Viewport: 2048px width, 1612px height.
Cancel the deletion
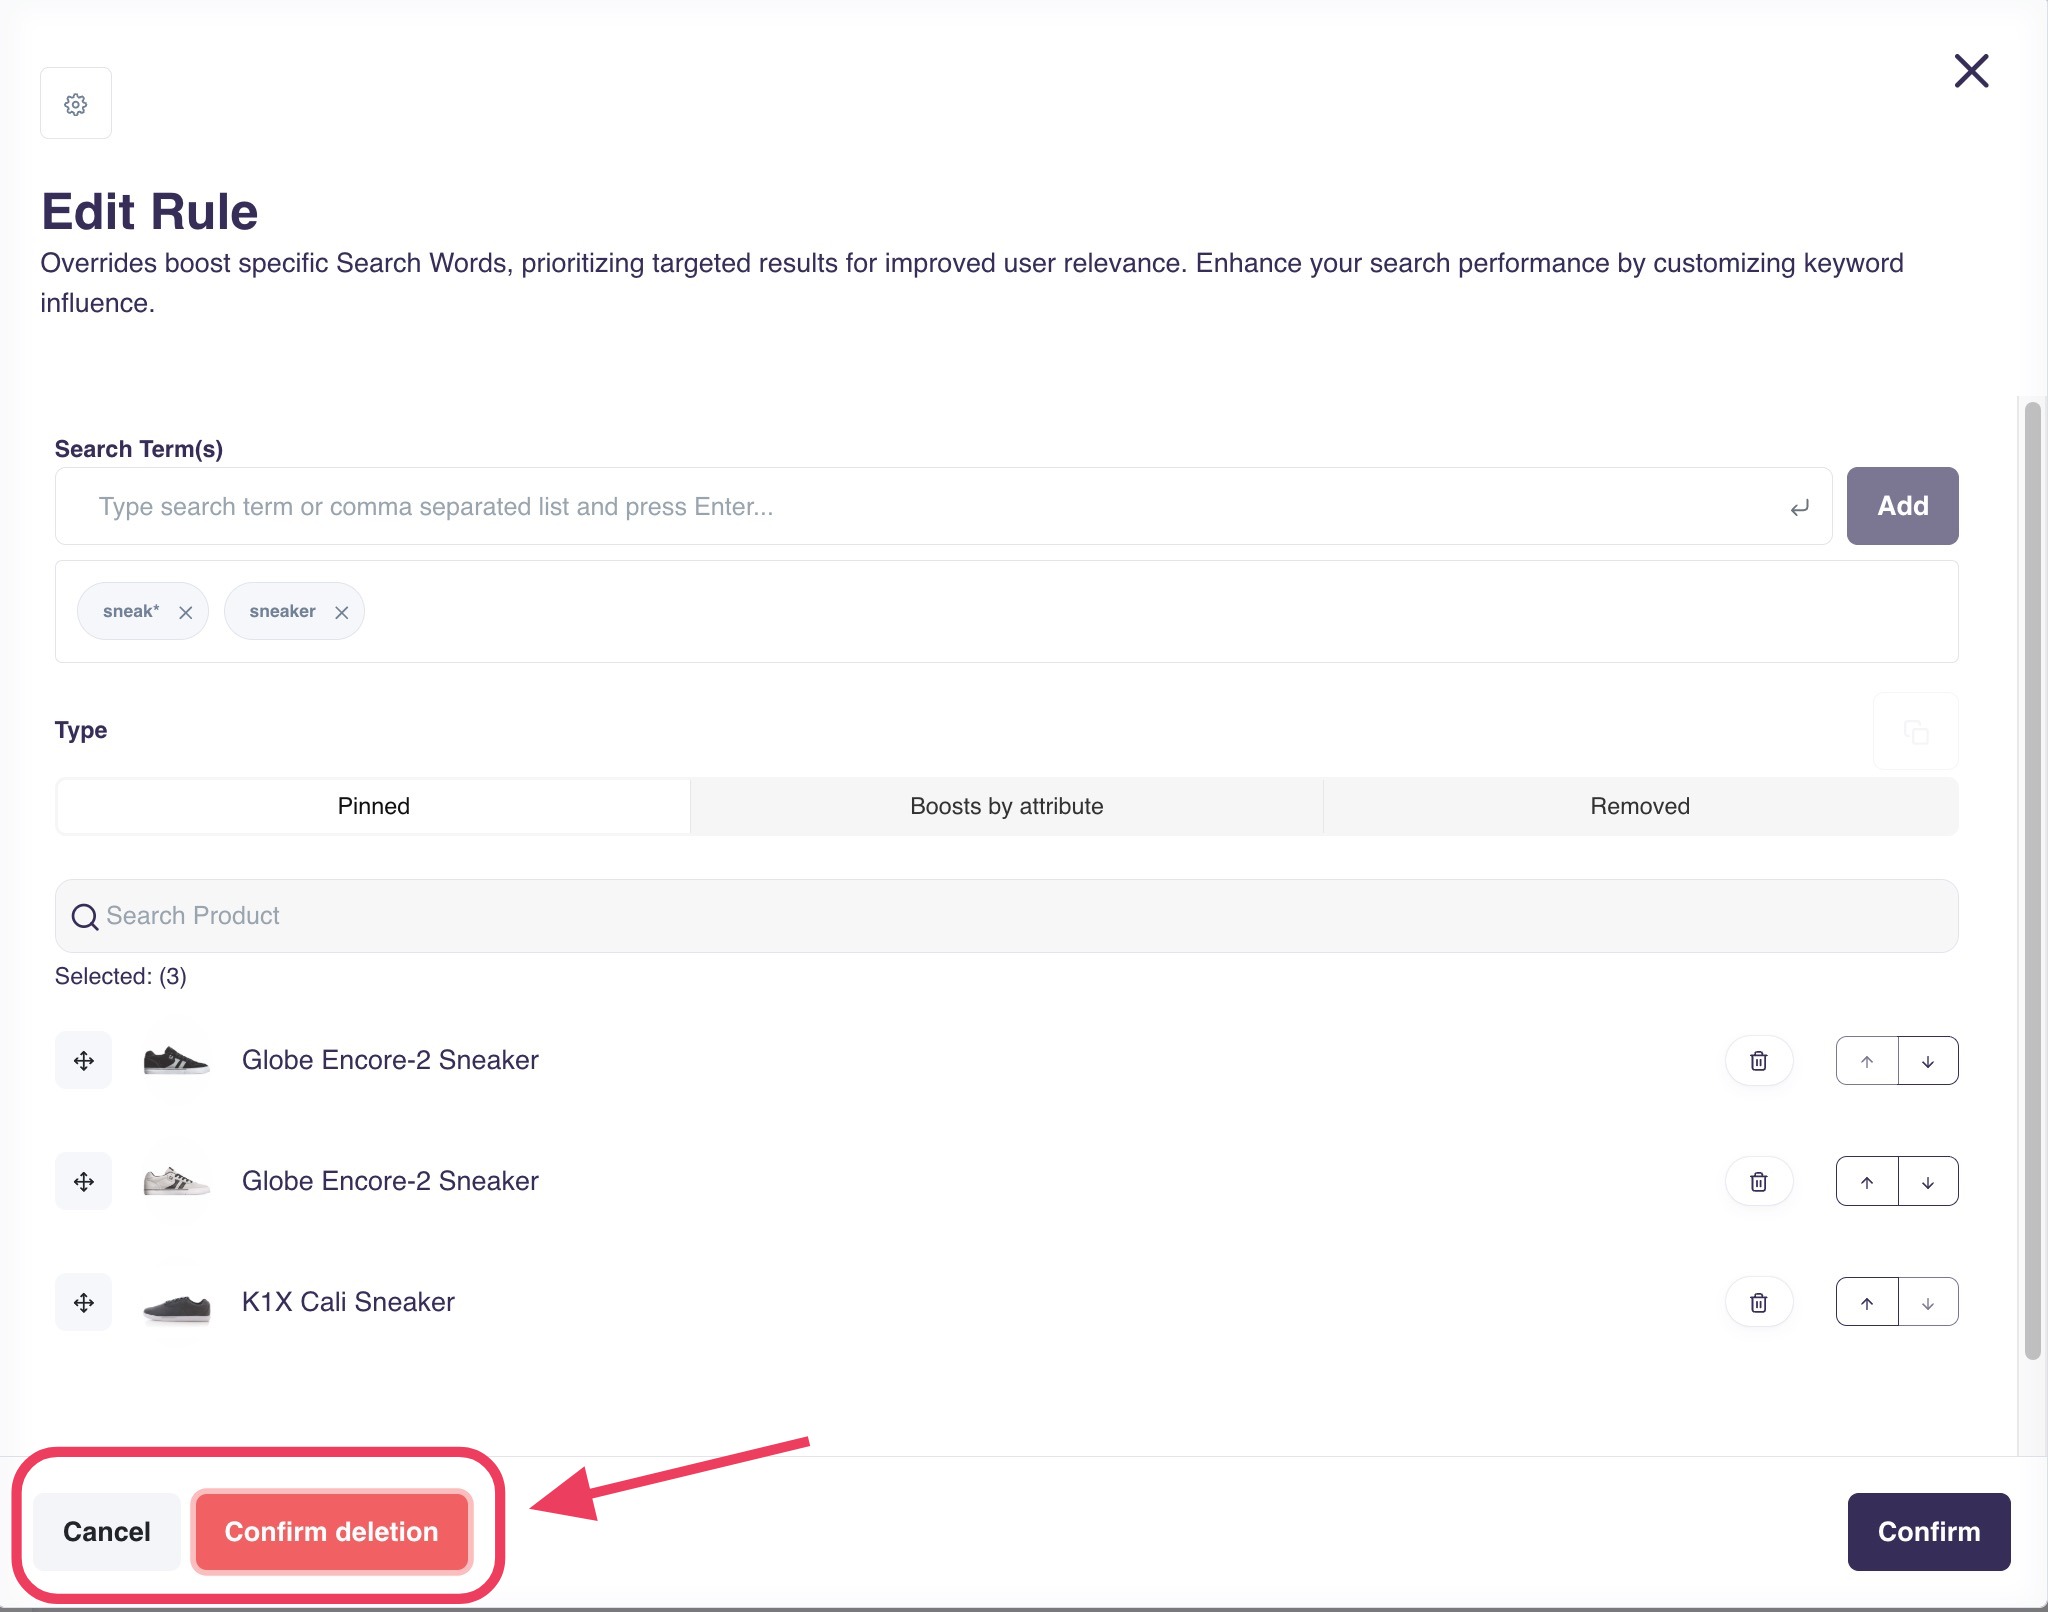pyautogui.click(x=106, y=1532)
